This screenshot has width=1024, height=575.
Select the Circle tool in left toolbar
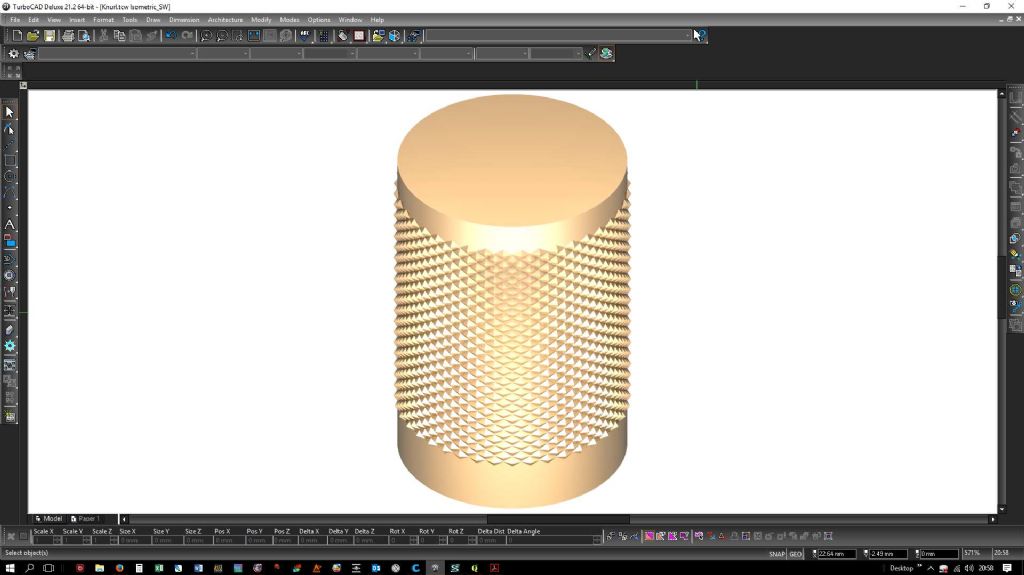(10, 176)
